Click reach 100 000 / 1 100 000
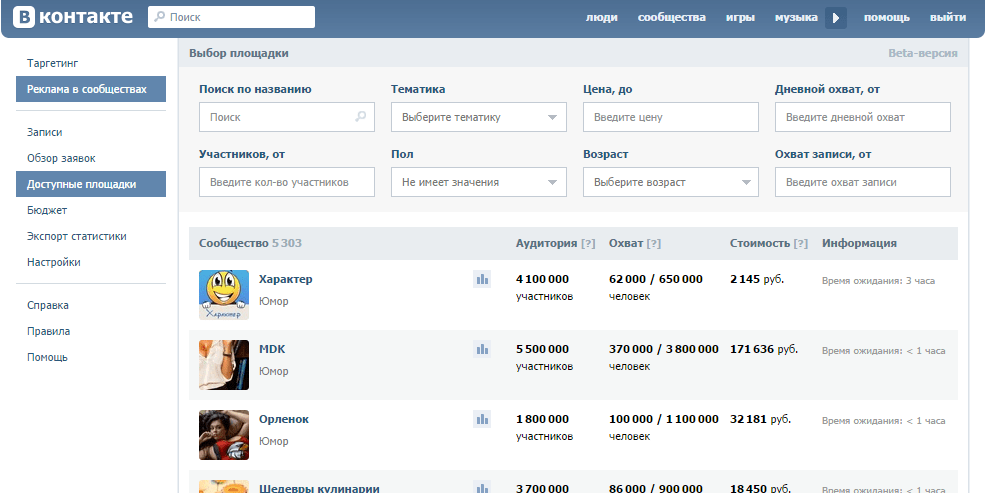The height and width of the screenshot is (493, 985). pos(664,419)
